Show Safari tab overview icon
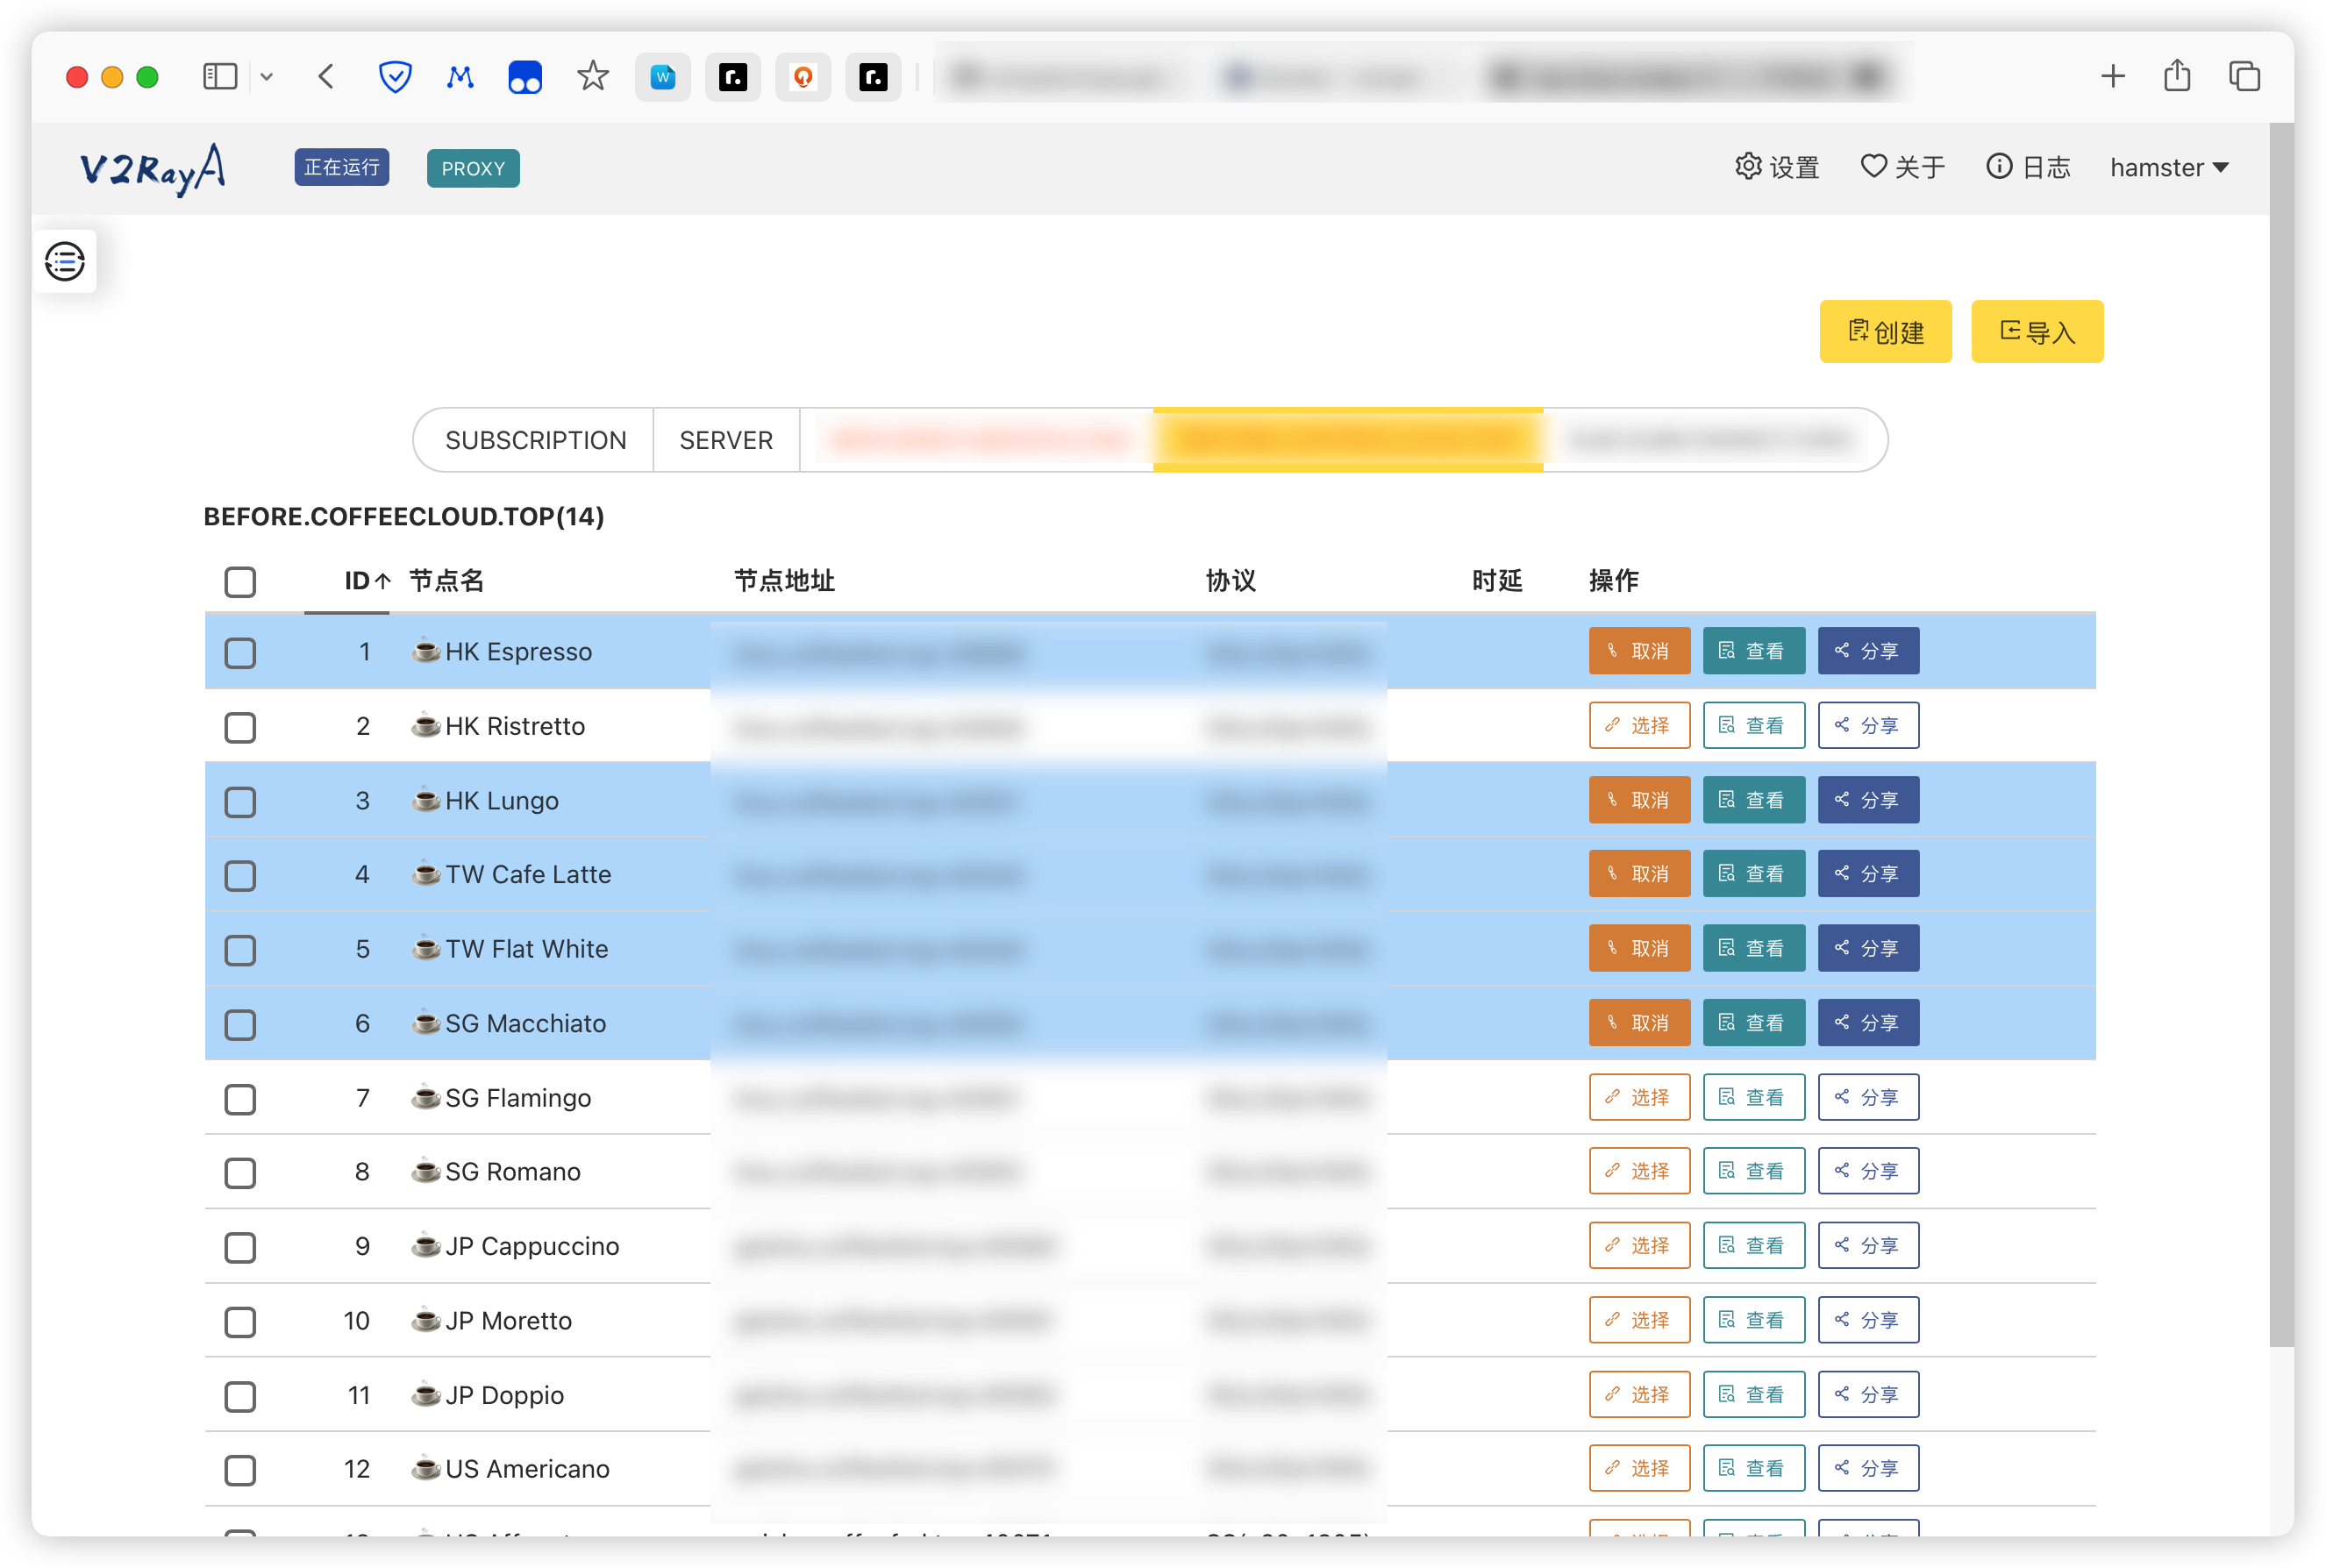Screen dimensions: 2326x1568 click(2244, 77)
